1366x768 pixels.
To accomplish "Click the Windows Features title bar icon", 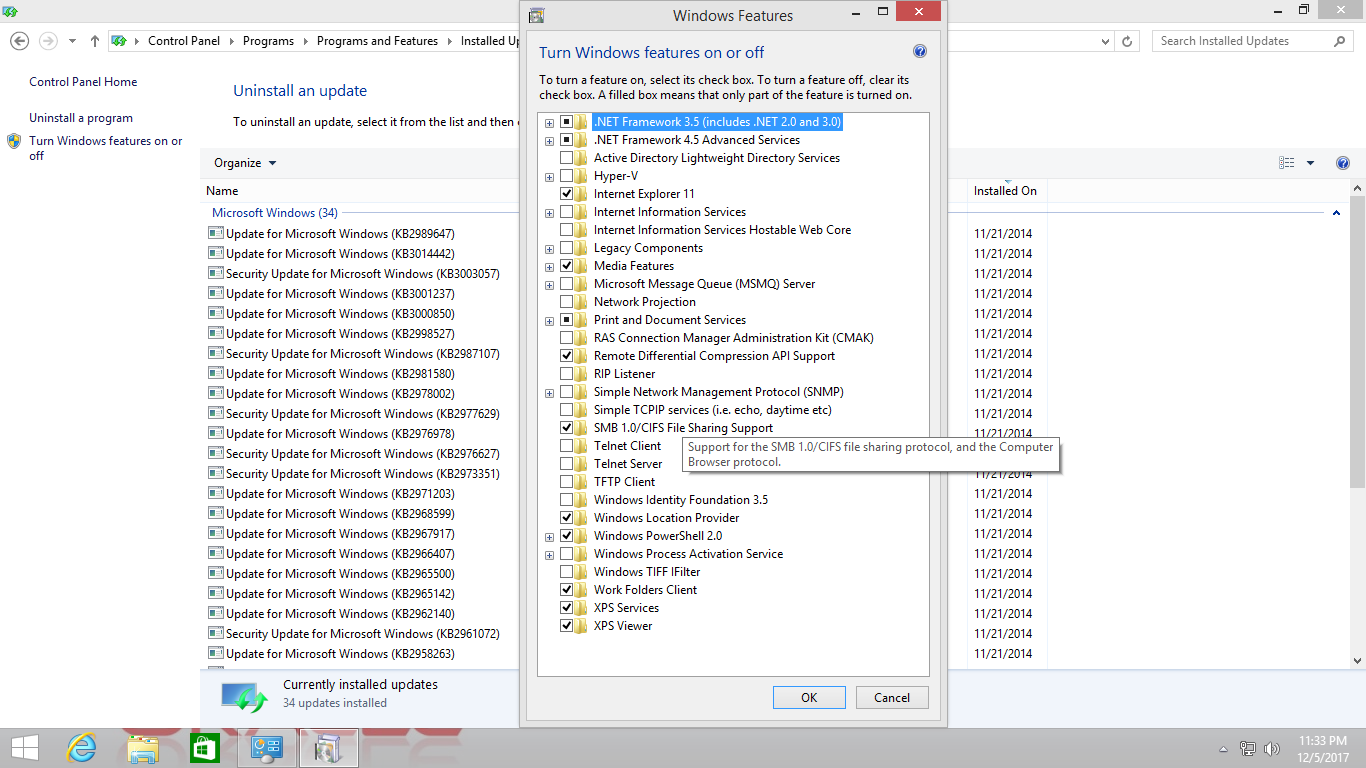I will pos(537,15).
